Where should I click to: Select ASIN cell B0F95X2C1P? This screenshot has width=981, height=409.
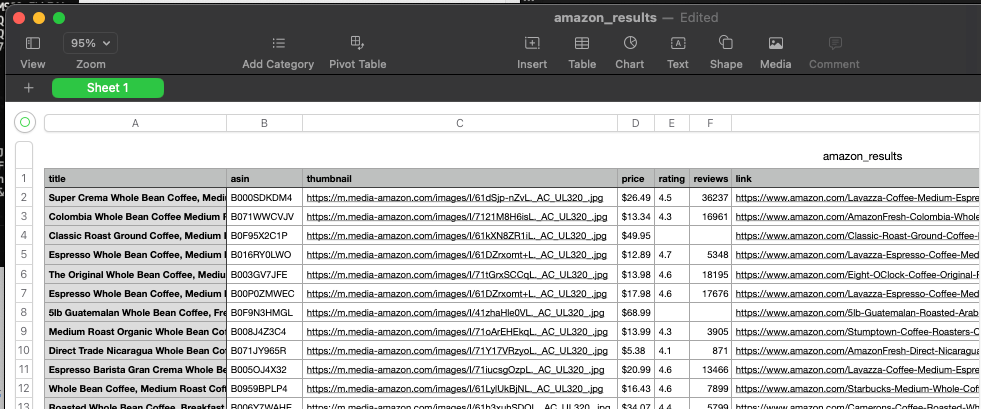pos(265,236)
